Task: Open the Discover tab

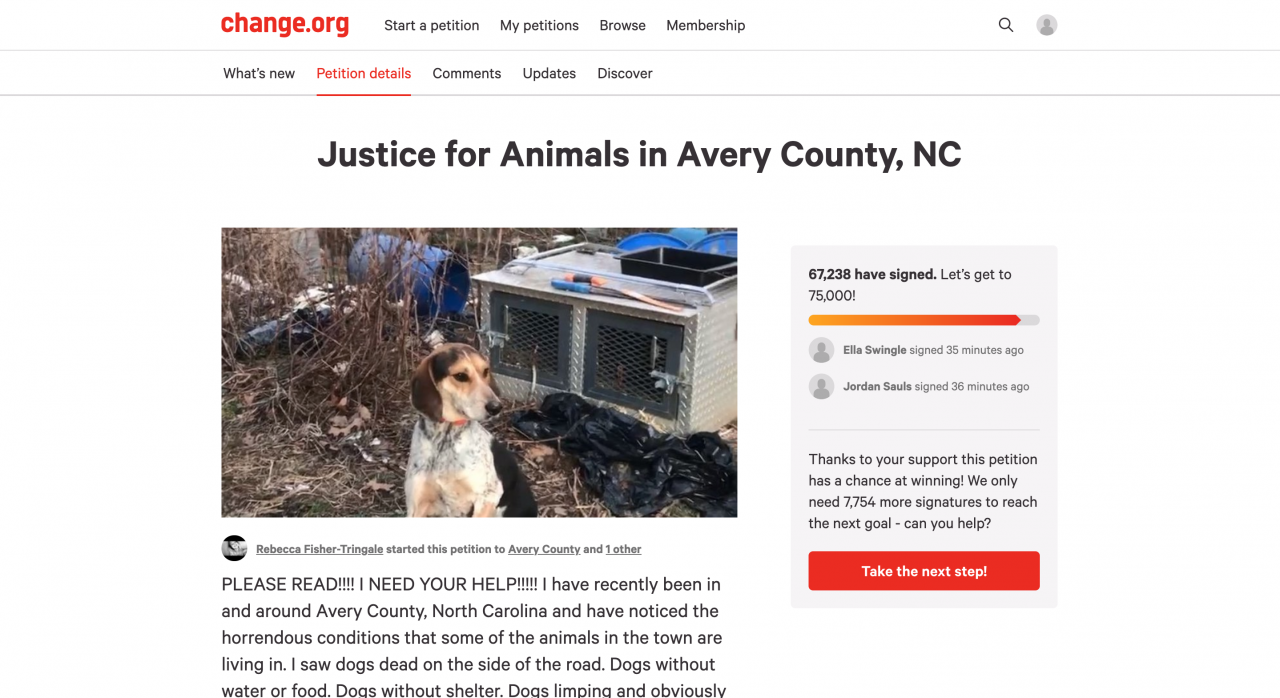Action: (x=625, y=73)
